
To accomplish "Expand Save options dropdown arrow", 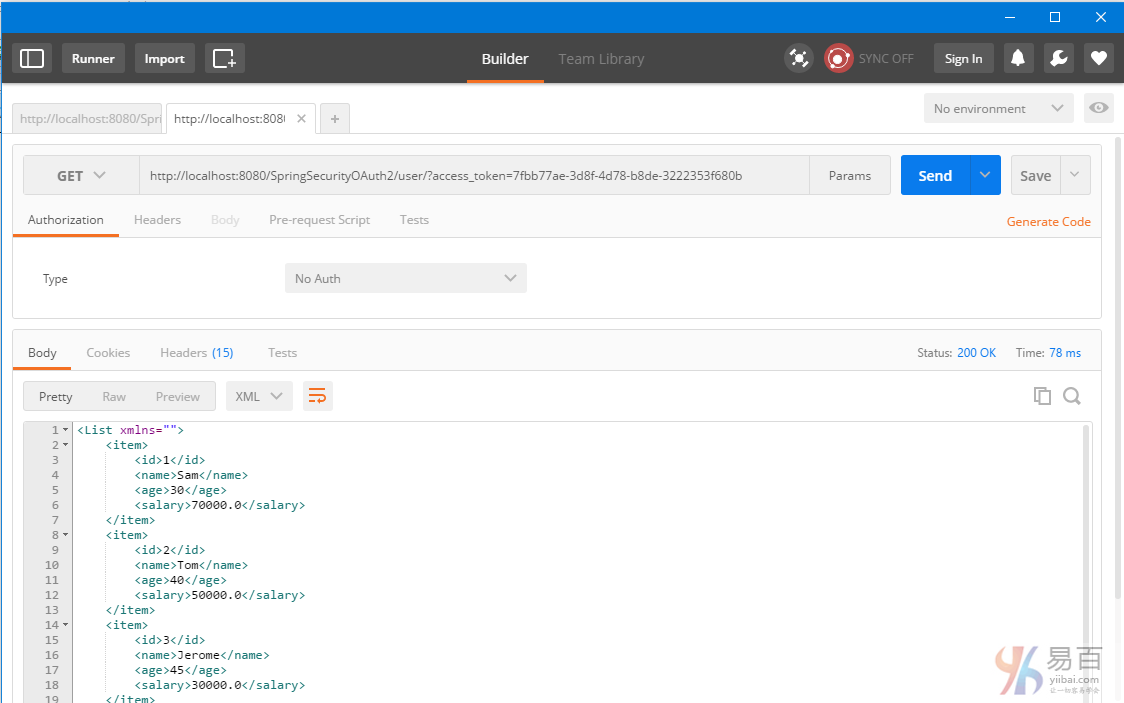I will (x=1075, y=176).
